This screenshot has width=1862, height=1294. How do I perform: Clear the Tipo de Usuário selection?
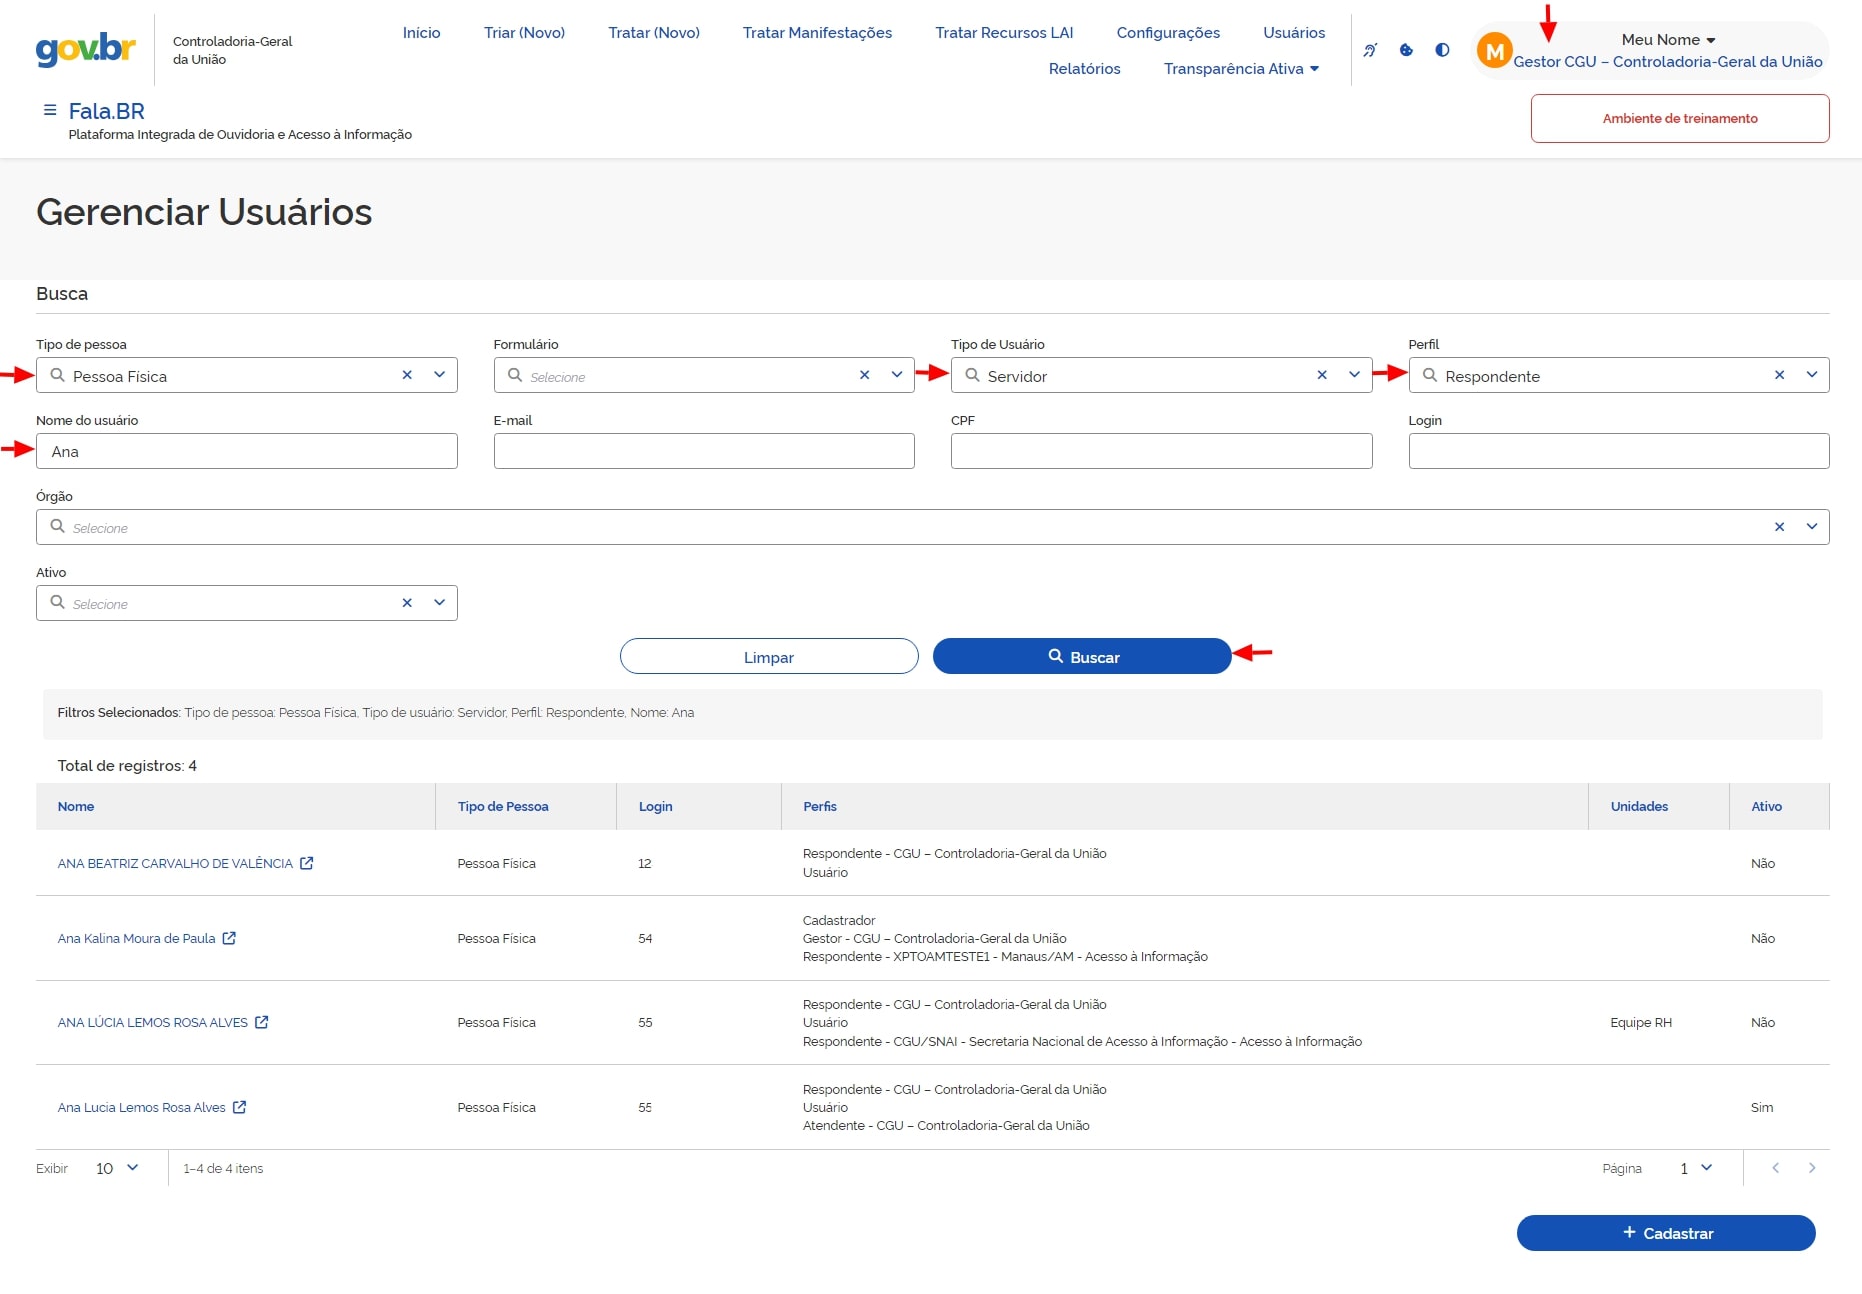(x=1322, y=375)
